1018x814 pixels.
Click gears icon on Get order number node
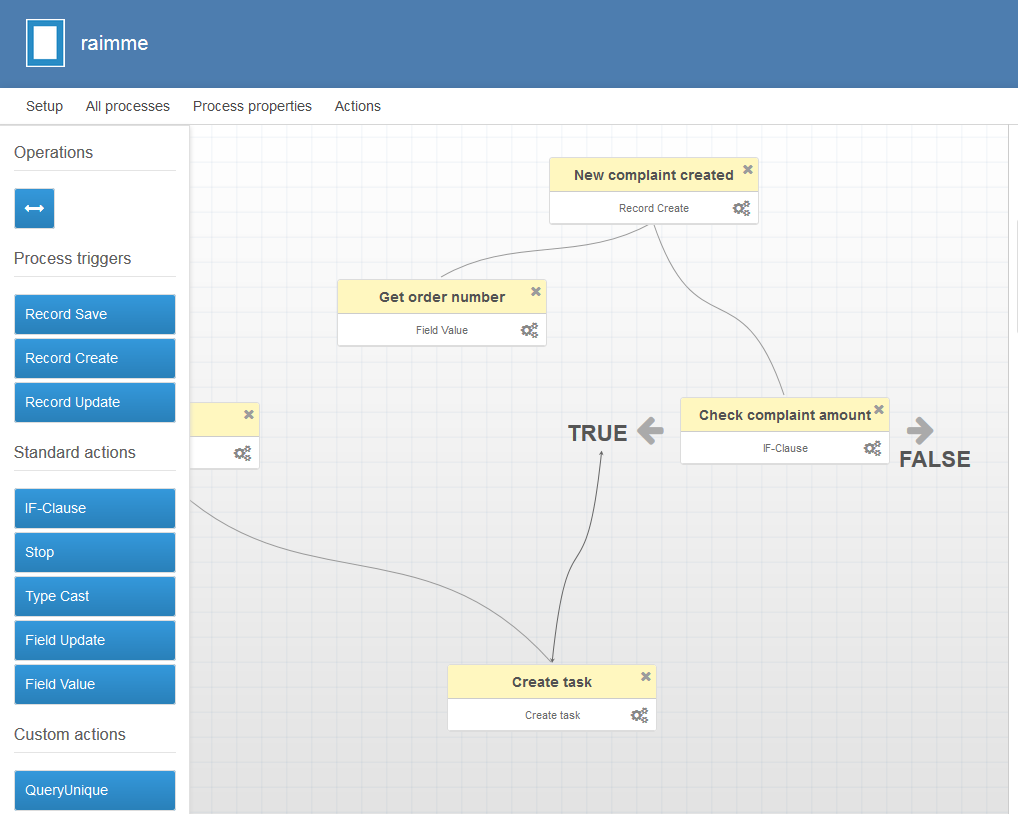(x=529, y=330)
